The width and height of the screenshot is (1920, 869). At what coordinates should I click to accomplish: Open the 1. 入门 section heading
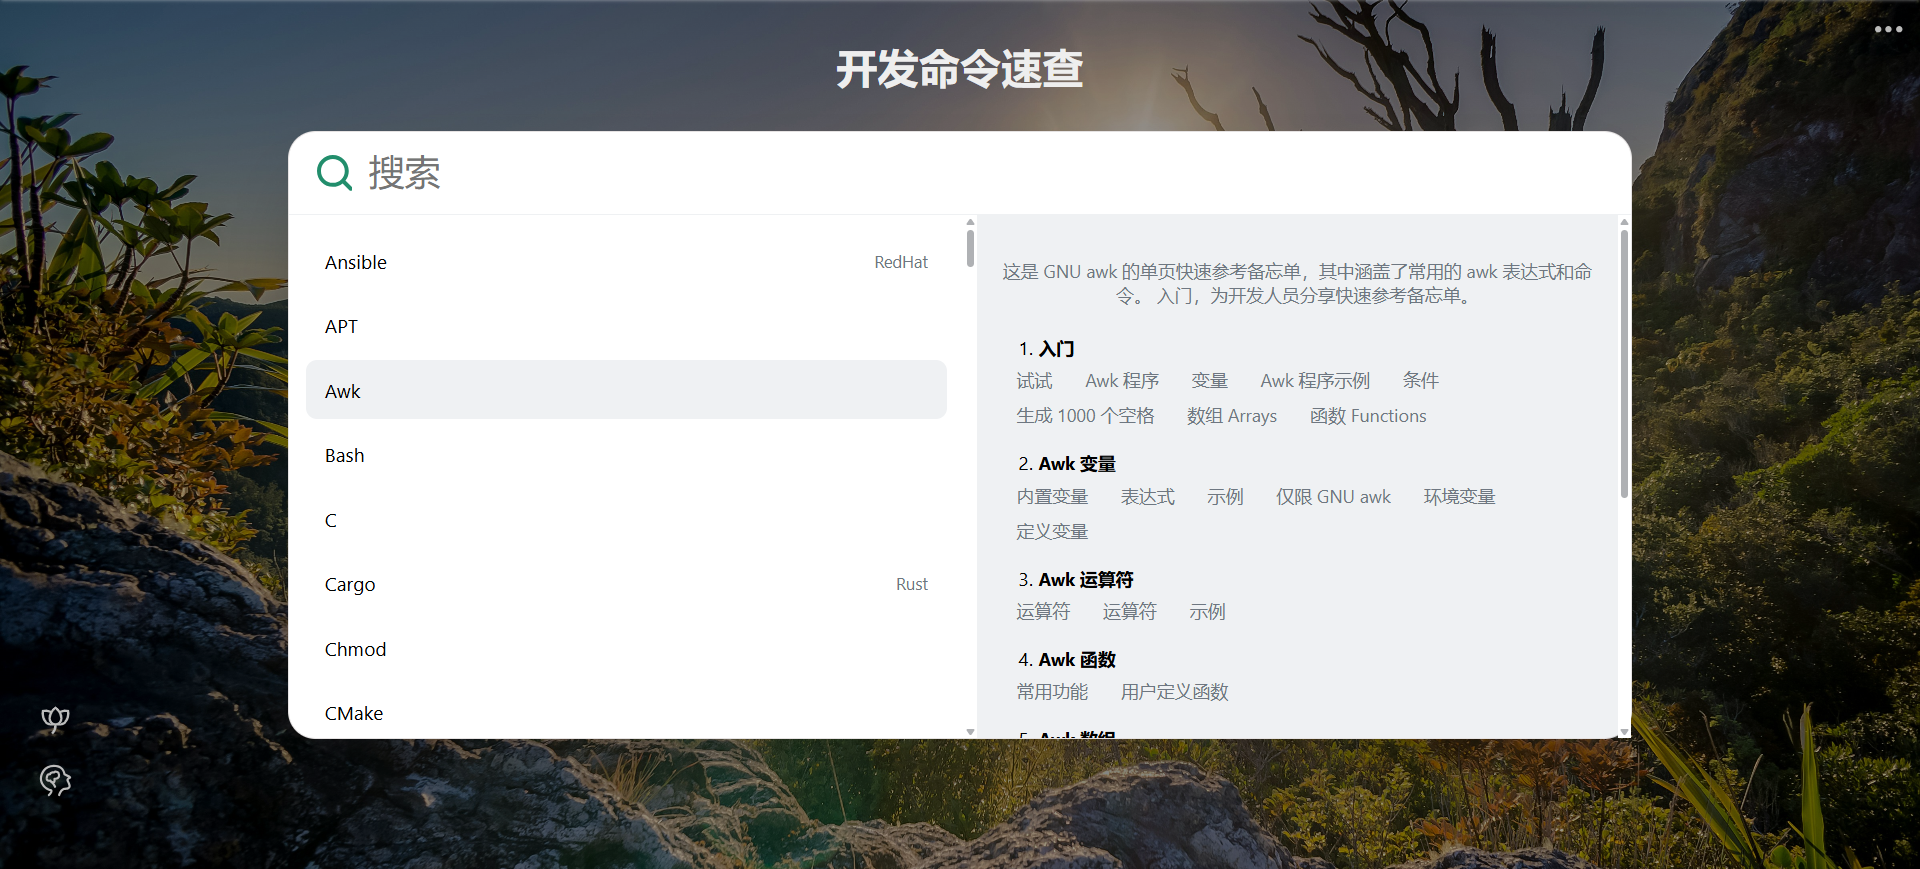[1046, 349]
